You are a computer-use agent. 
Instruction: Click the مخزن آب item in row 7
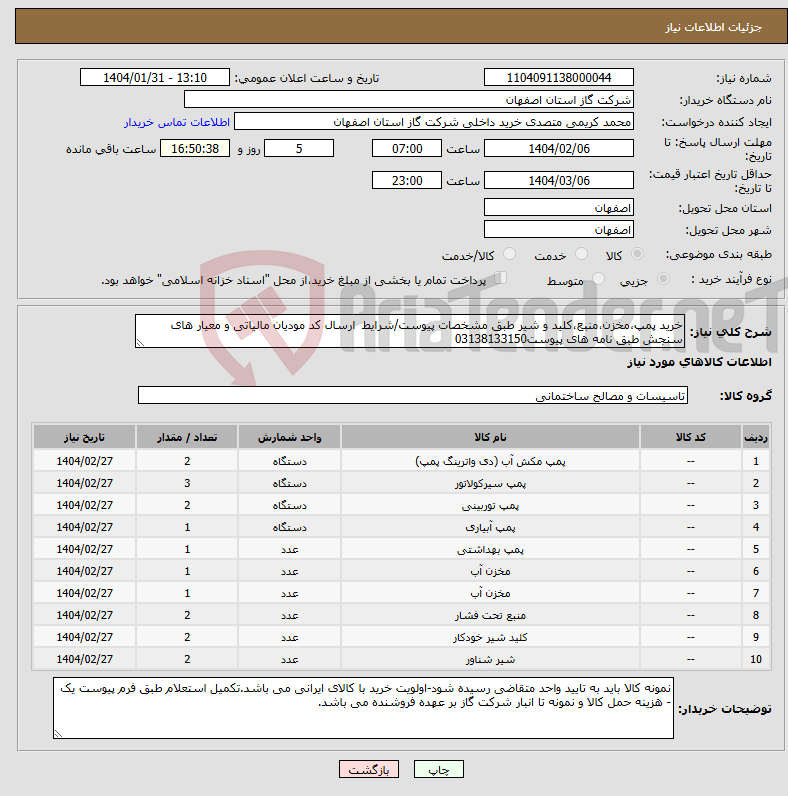pos(490,593)
